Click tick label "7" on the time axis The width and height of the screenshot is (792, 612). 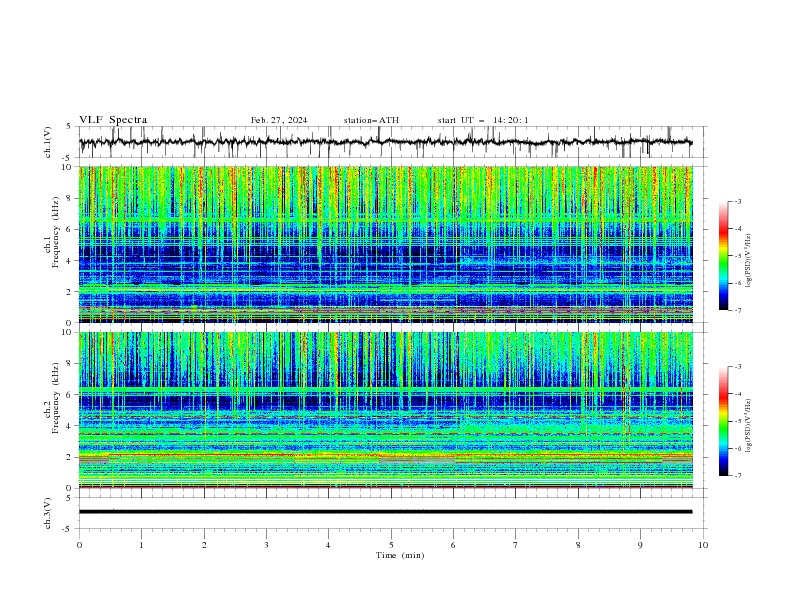coord(516,545)
